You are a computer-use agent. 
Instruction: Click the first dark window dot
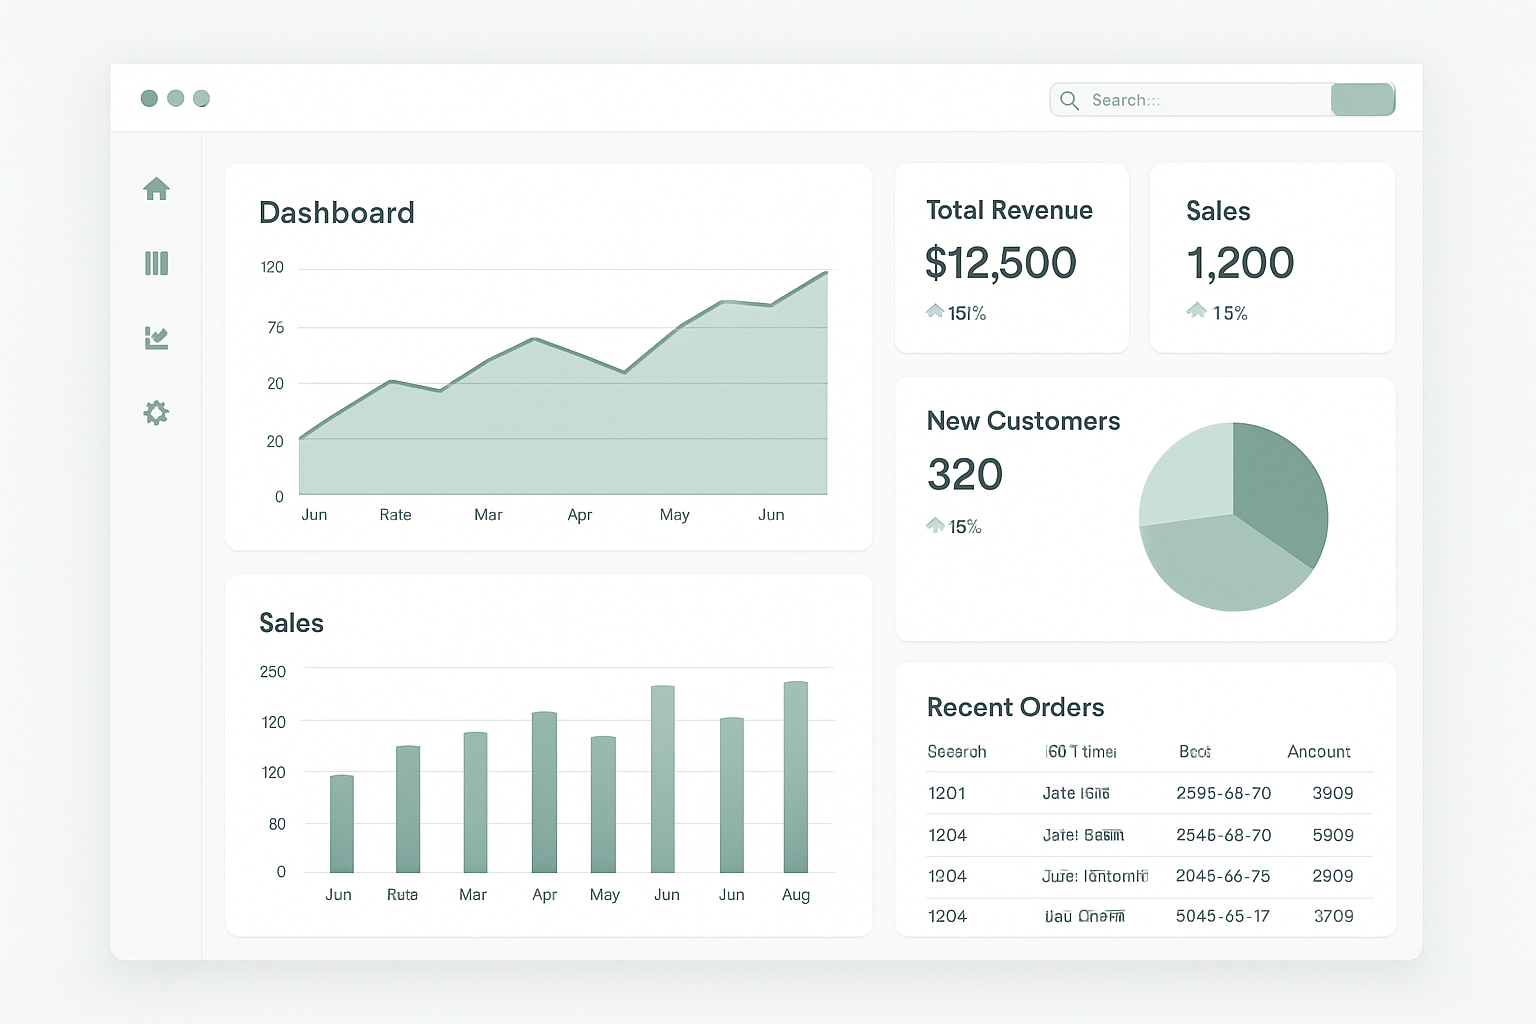pos(149,98)
